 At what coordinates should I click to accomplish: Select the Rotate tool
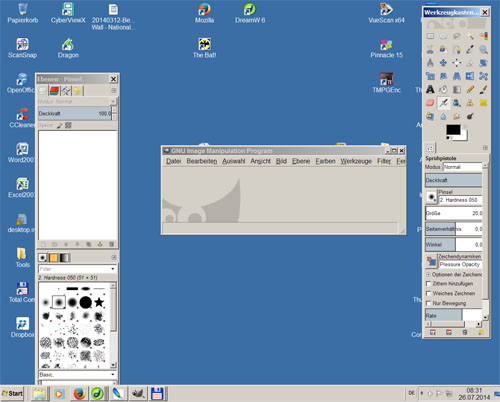point(483,63)
